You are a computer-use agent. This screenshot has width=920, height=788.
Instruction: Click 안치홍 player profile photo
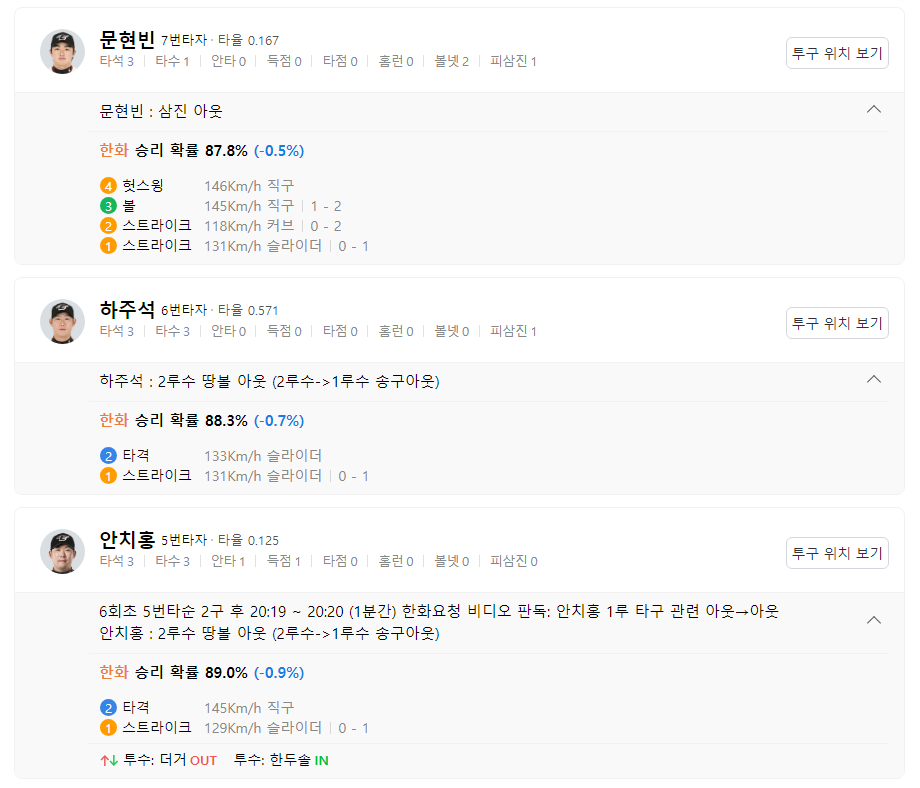pyautogui.click(x=62, y=551)
